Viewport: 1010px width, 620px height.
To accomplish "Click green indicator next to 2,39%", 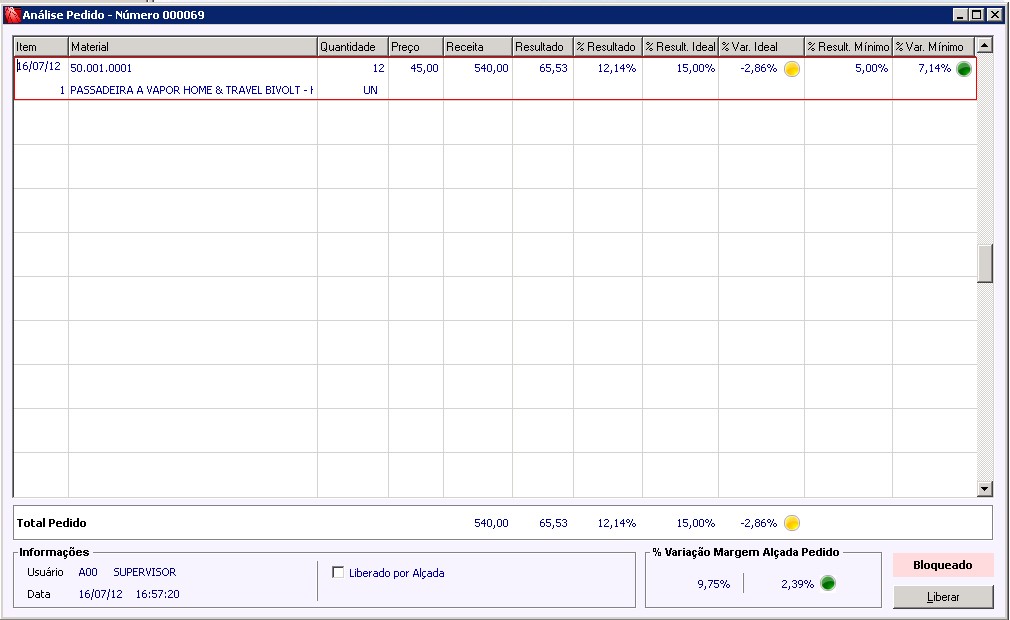I will (x=828, y=583).
